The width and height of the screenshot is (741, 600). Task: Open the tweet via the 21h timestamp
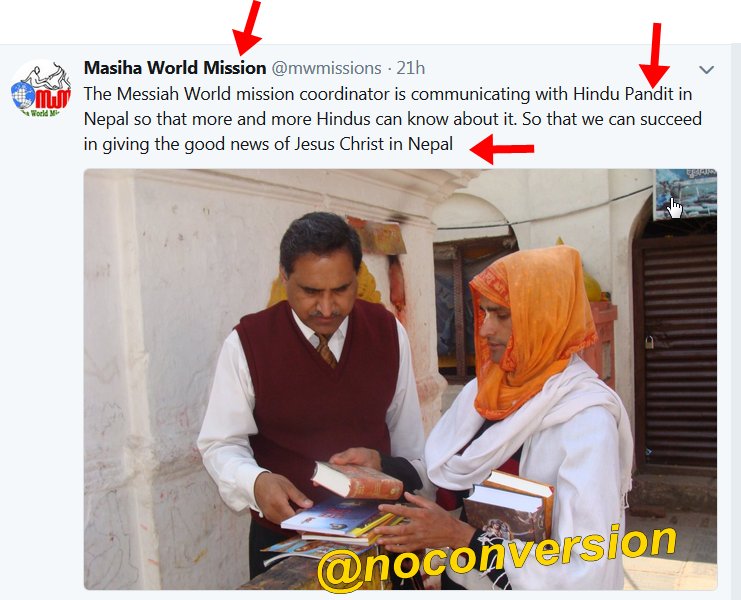pos(411,69)
